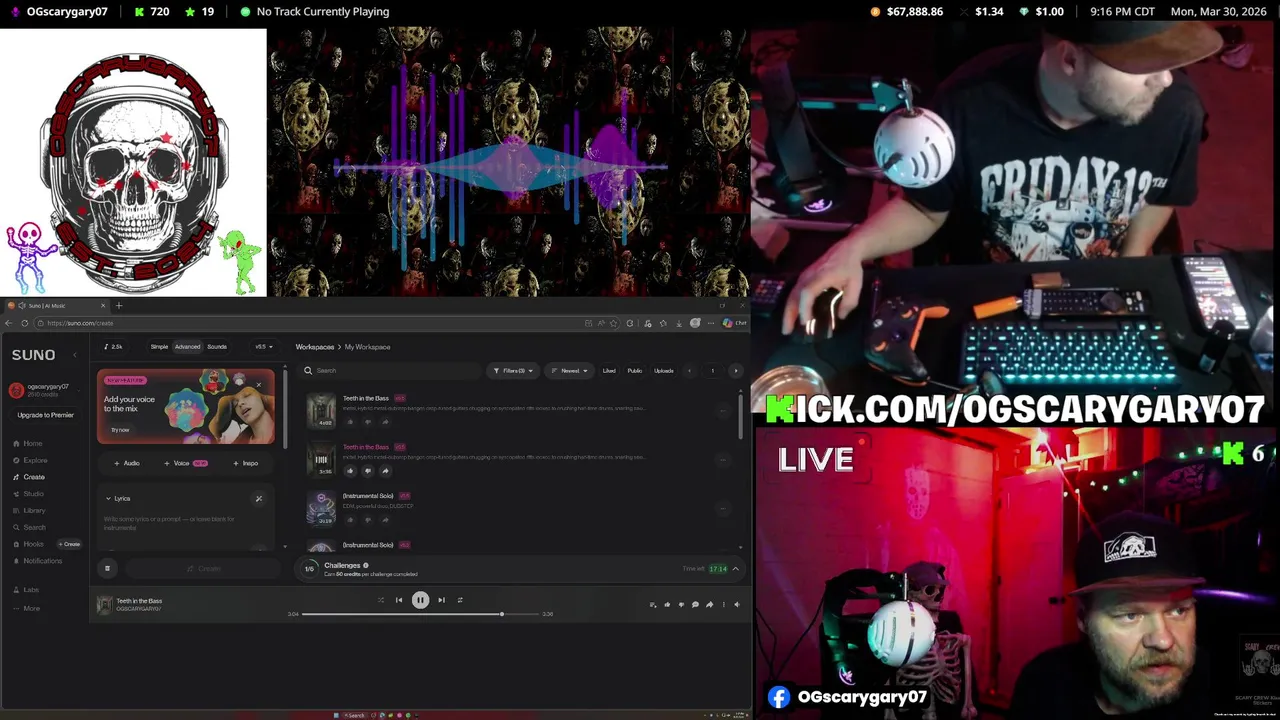Open more options for first Instrumental Solo
This screenshot has height=720, width=1280.
point(723,508)
